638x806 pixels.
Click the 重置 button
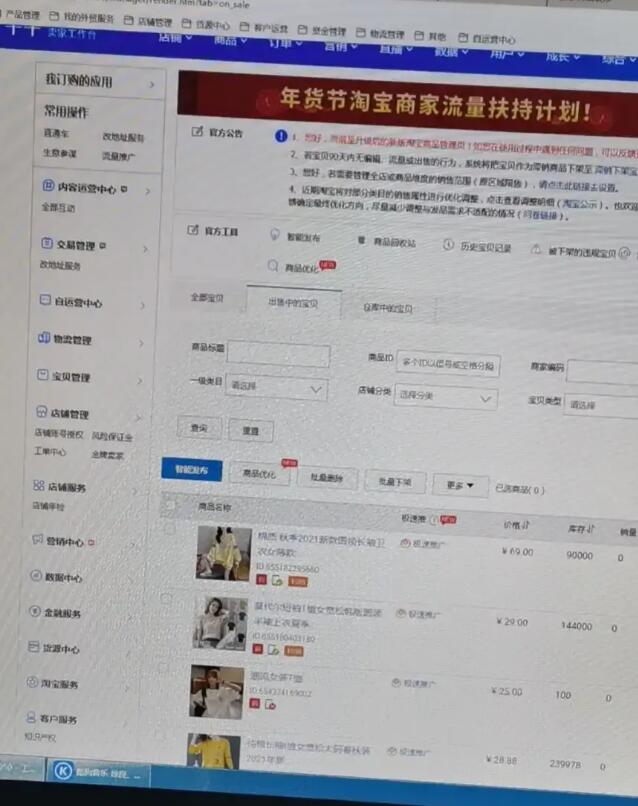click(251, 431)
